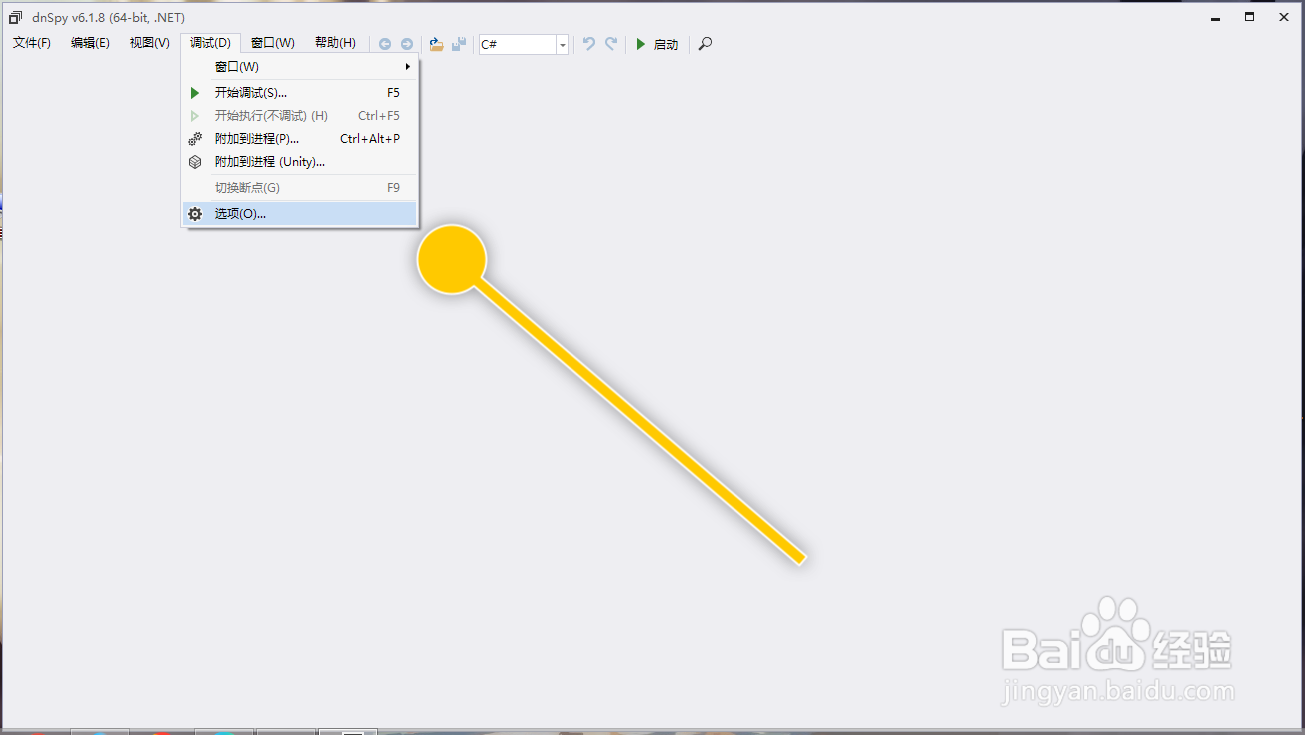Select 附加到进程(P)... menu entry
The width and height of the screenshot is (1305, 735).
coord(300,139)
